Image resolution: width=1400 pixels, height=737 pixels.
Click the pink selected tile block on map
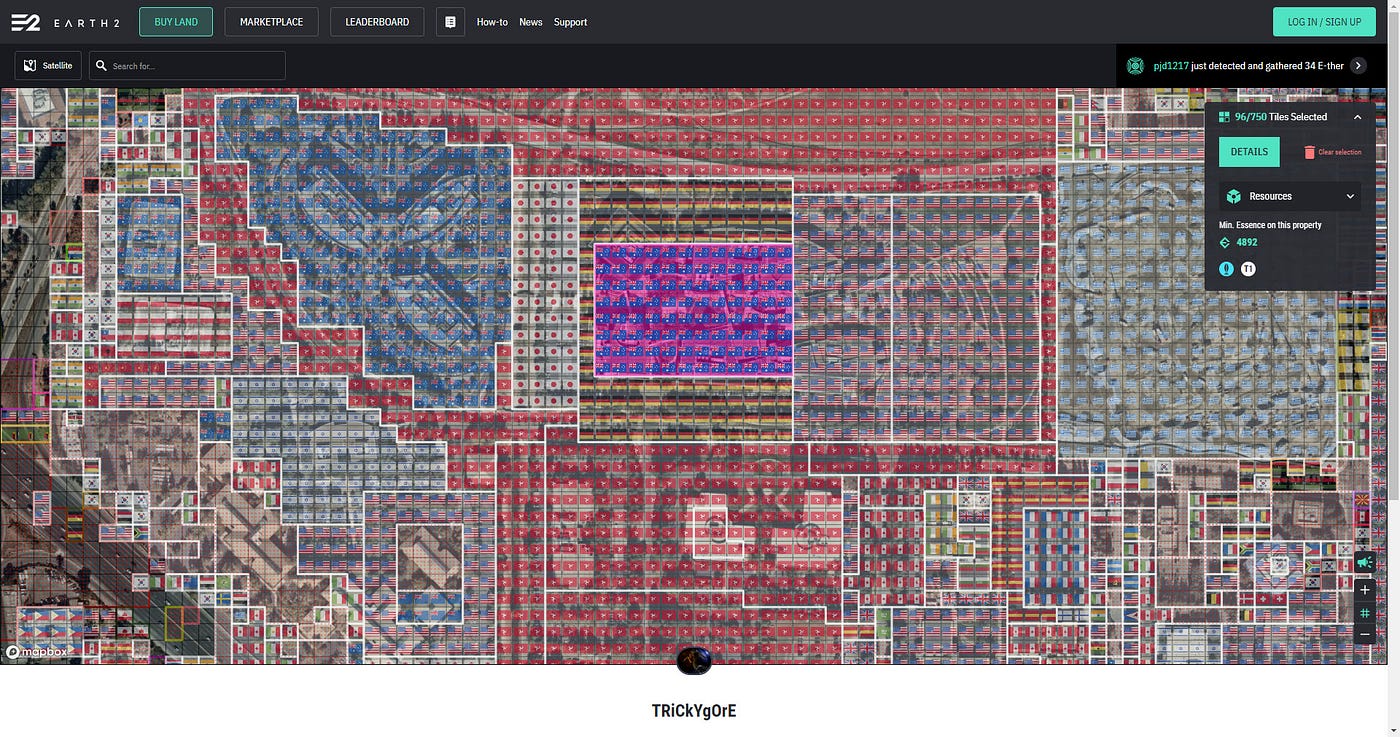coord(693,309)
